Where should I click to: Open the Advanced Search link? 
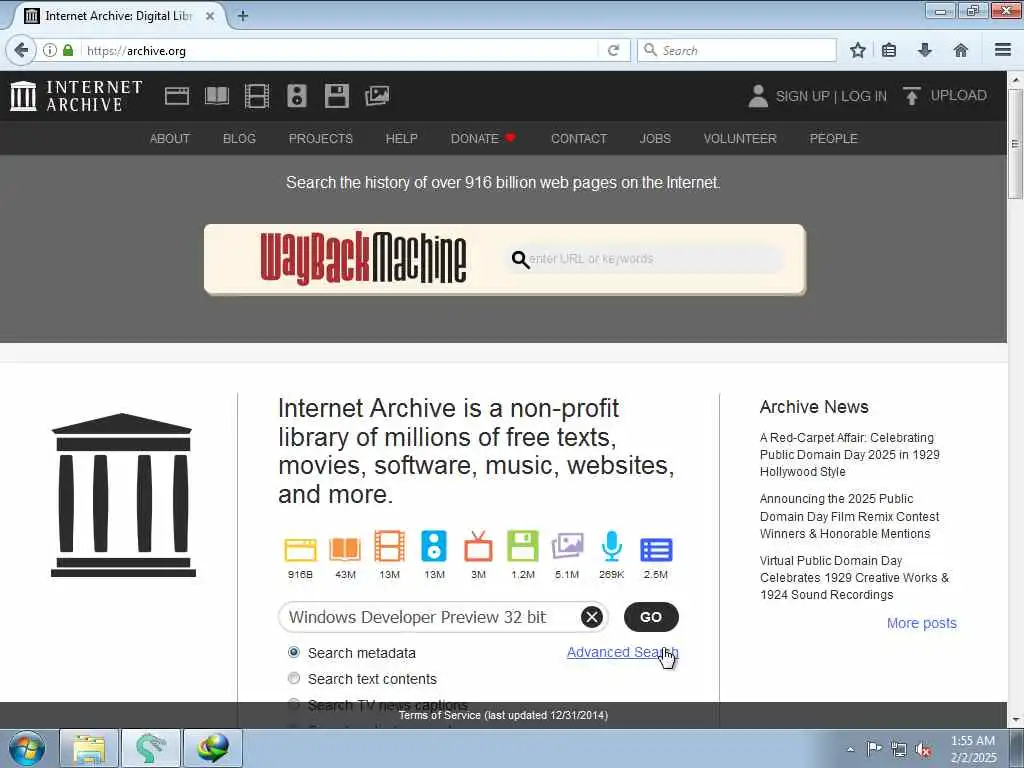point(622,652)
